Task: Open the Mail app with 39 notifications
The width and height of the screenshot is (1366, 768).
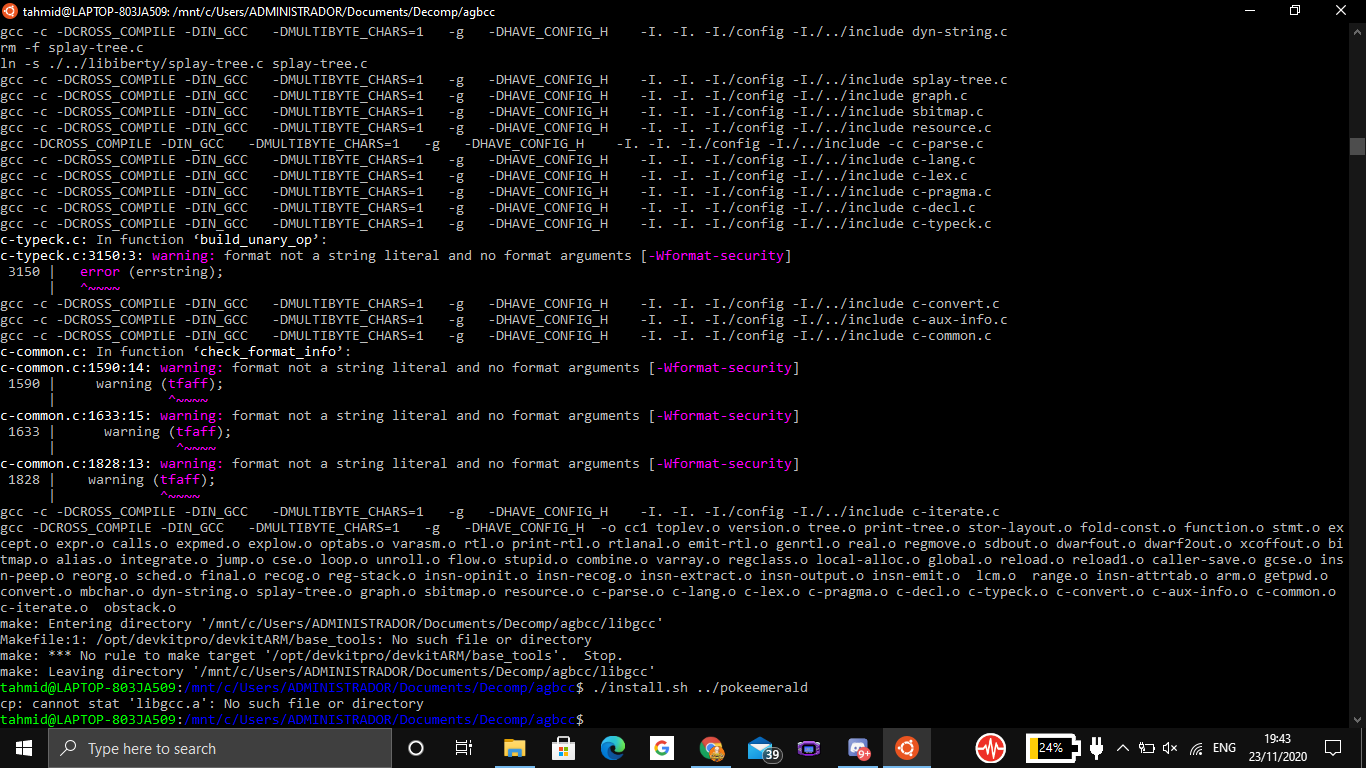Action: click(759, 748)
